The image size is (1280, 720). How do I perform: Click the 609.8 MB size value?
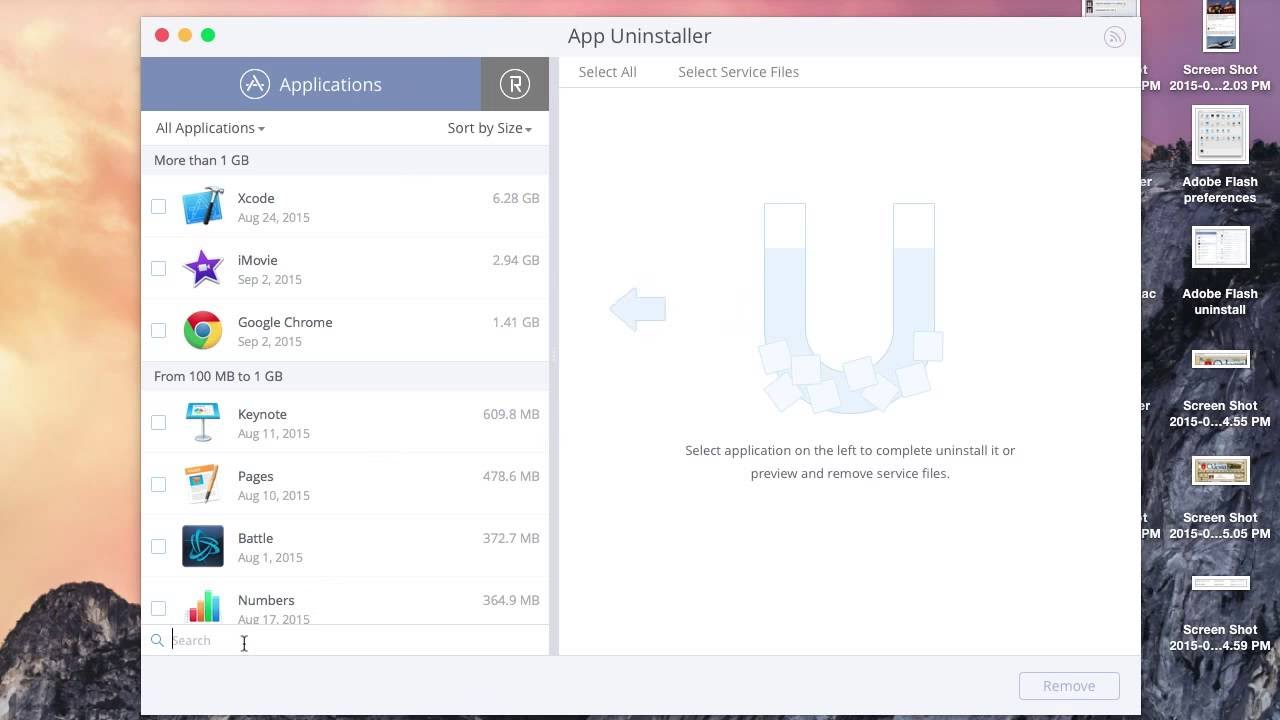click(x=511, y=414)
